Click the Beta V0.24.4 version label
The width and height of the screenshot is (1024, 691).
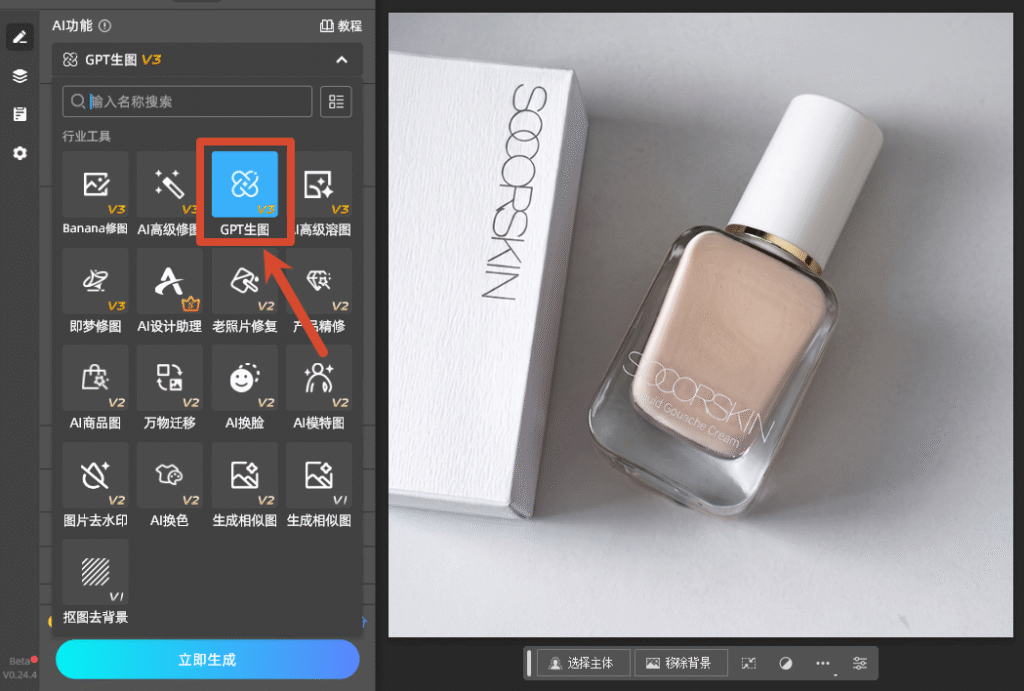[x=20, y=667]
